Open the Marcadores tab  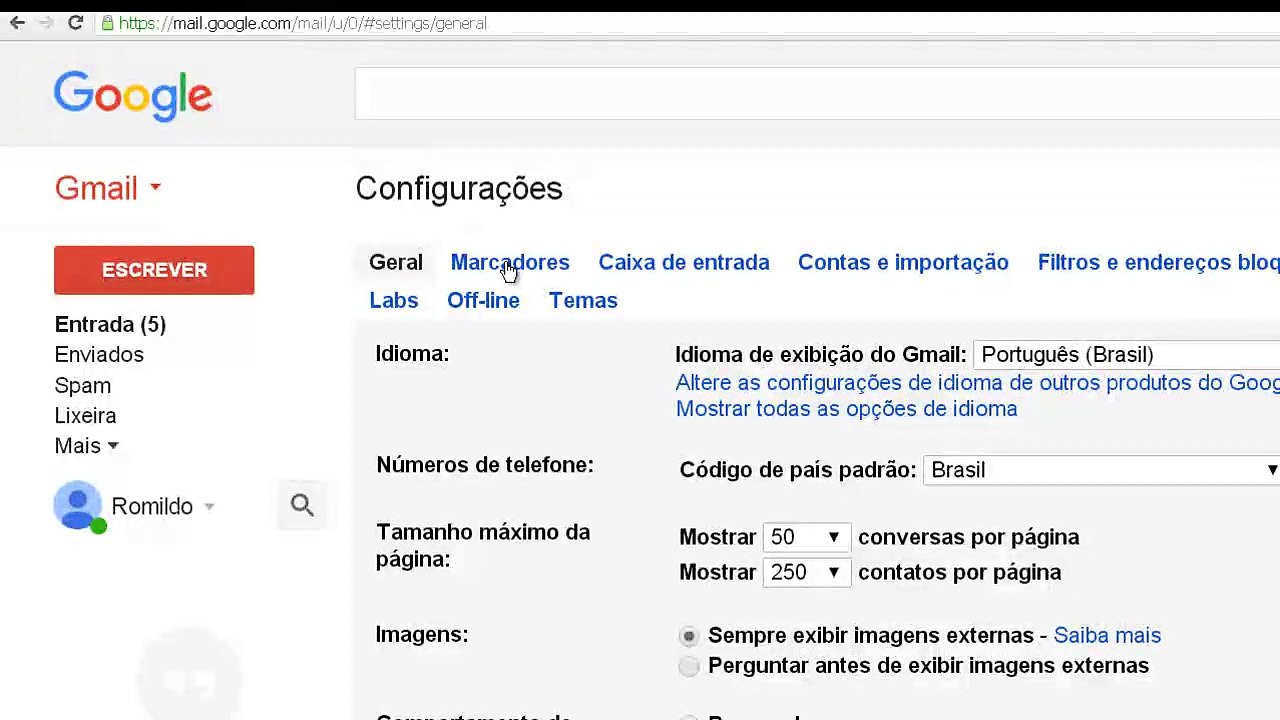point(510,262)
